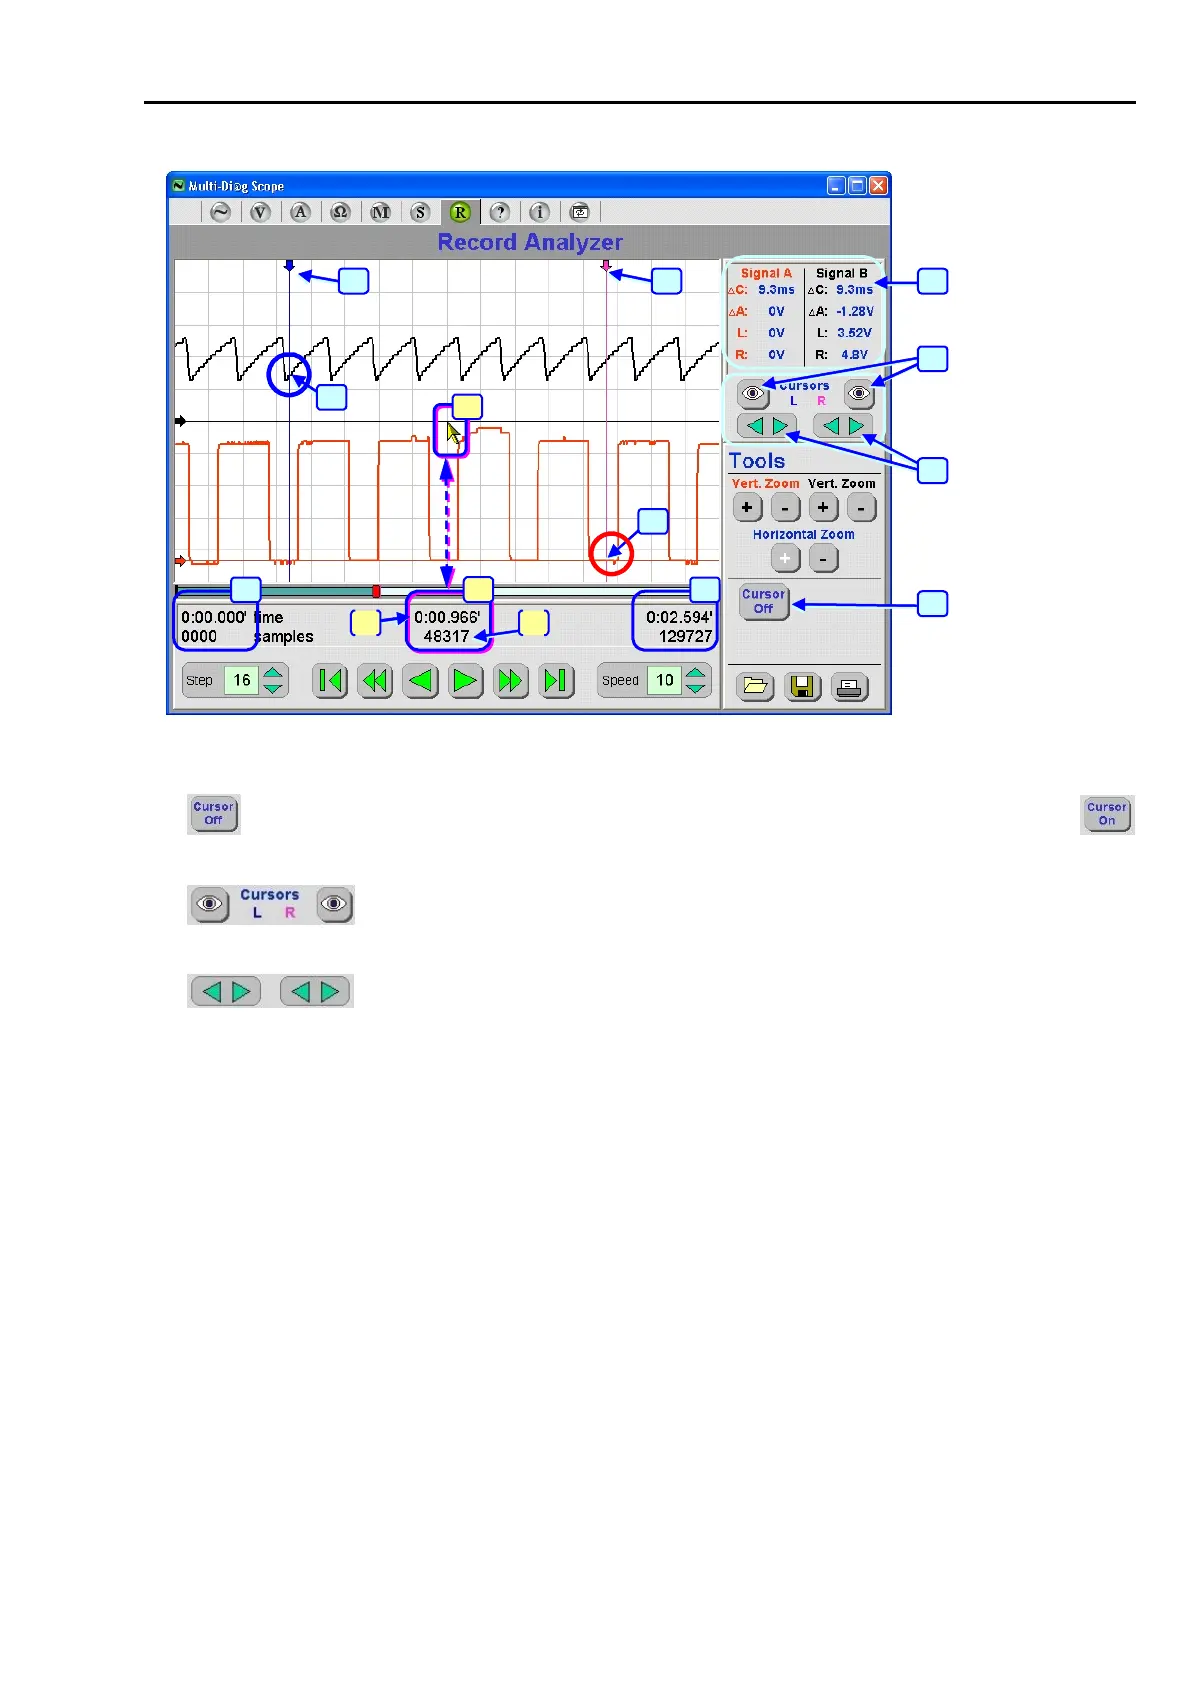The width and height of the screenshot is (1191, 1684).
Task: Move the left cursor one step right
Action: [x=780, y=426]
